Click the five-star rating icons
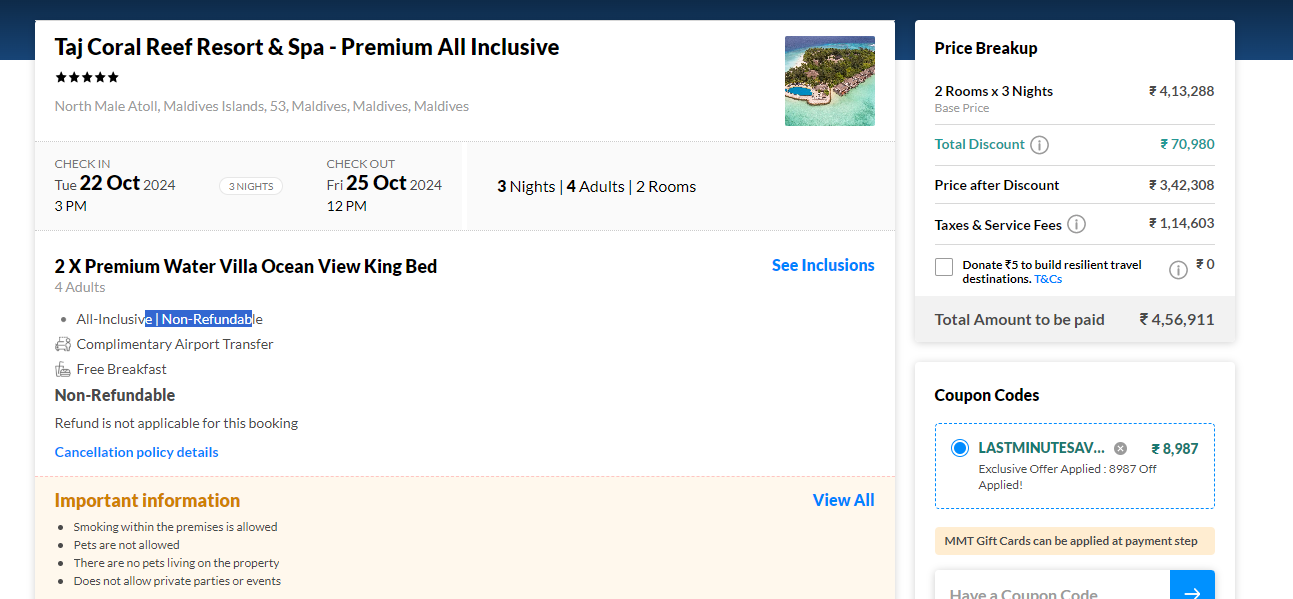Viewport: 1293px width, 599px height. (87, 77)
